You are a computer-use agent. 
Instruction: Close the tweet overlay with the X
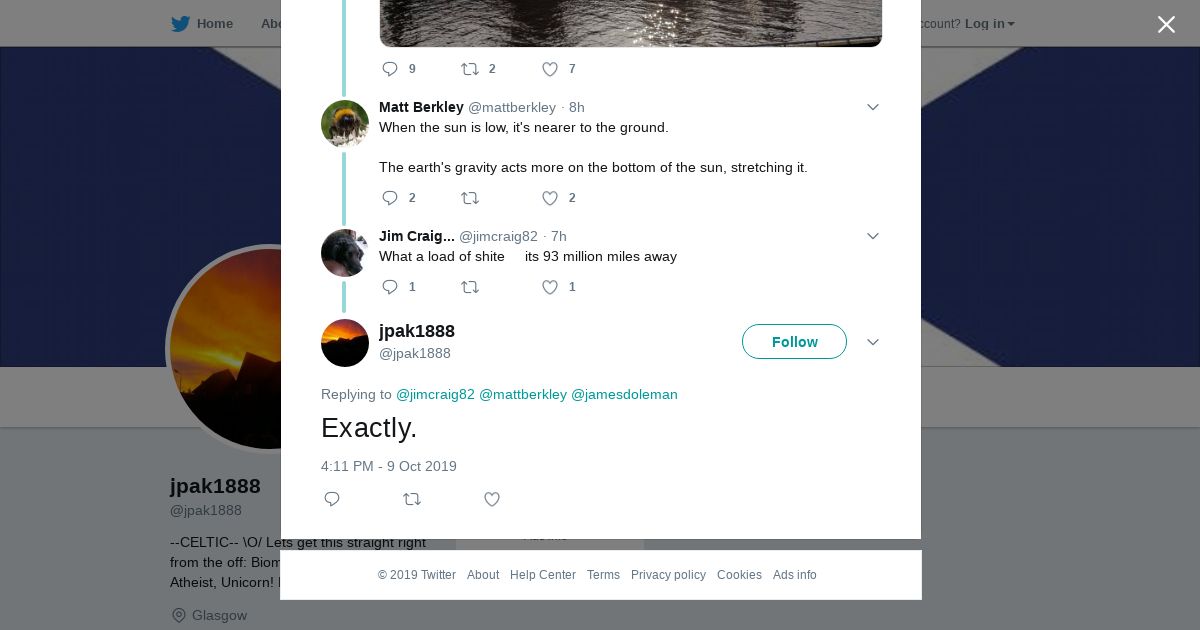pos(1166,25)
